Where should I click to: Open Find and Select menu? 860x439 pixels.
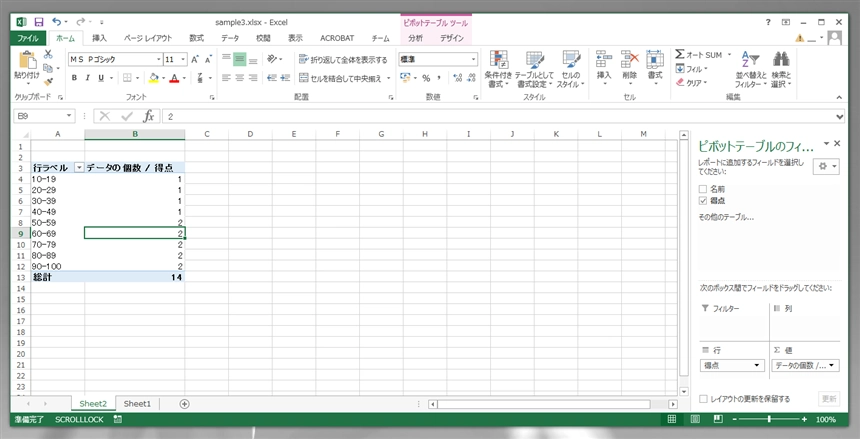tap(781, 69)
